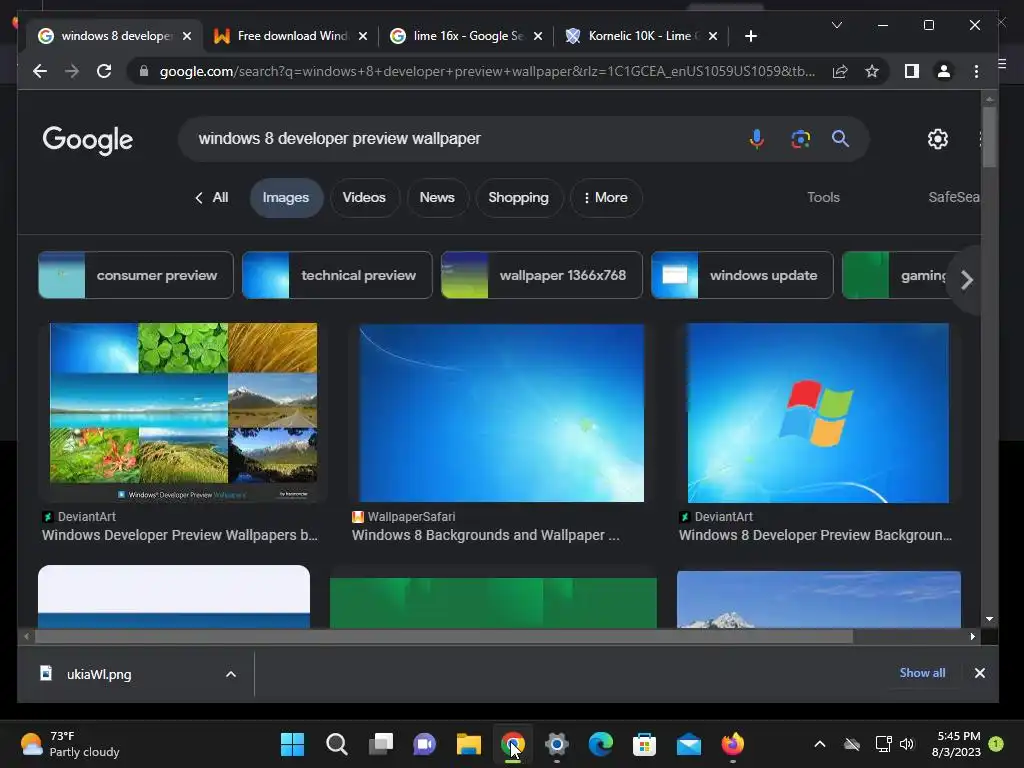Screen dimensions: 1024x768
Task: Open 'Windows Developer Preview Wallpapers' result link
Action: click(x=180, y=535)
